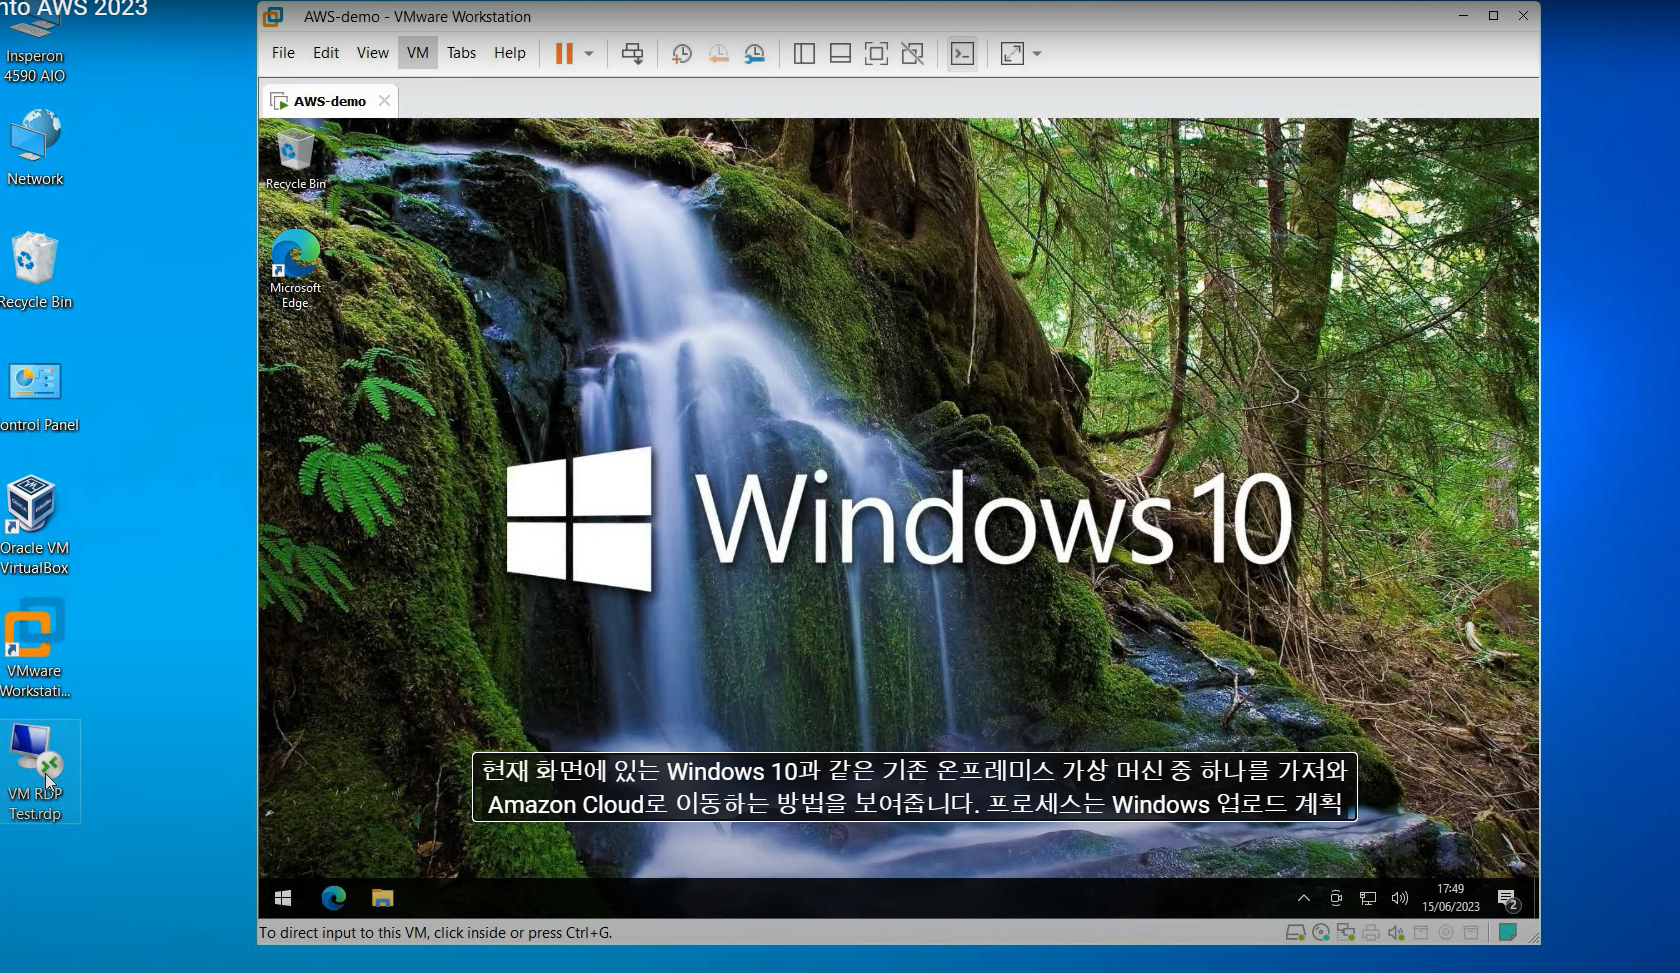Click the Meet Now tray icon

point(1336,898)
